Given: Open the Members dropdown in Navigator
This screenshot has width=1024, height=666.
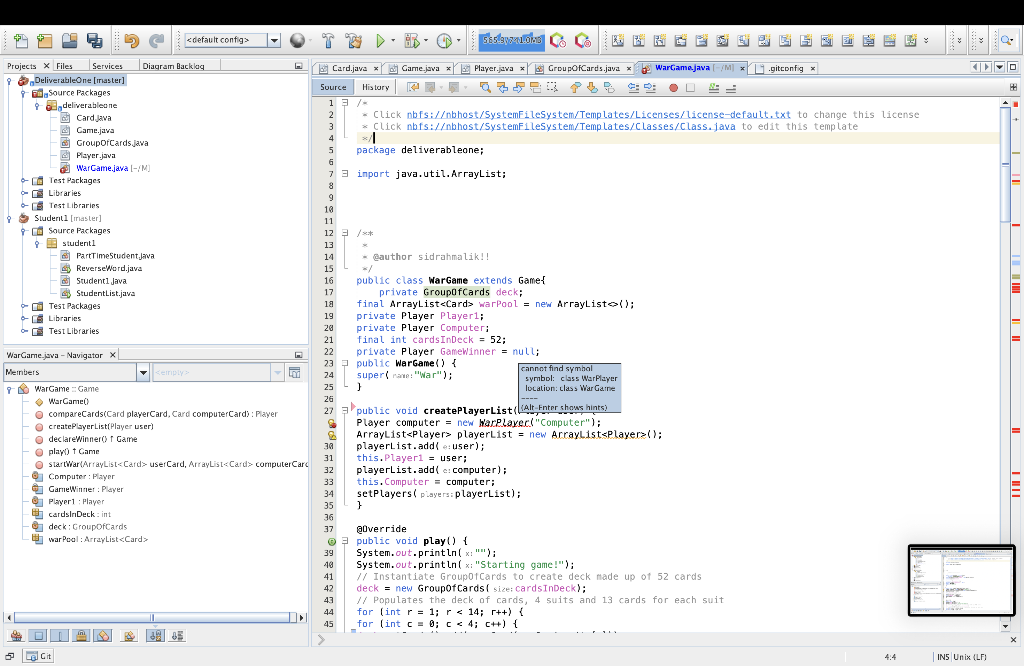Looking at the screenshot, I should [144, 373].
